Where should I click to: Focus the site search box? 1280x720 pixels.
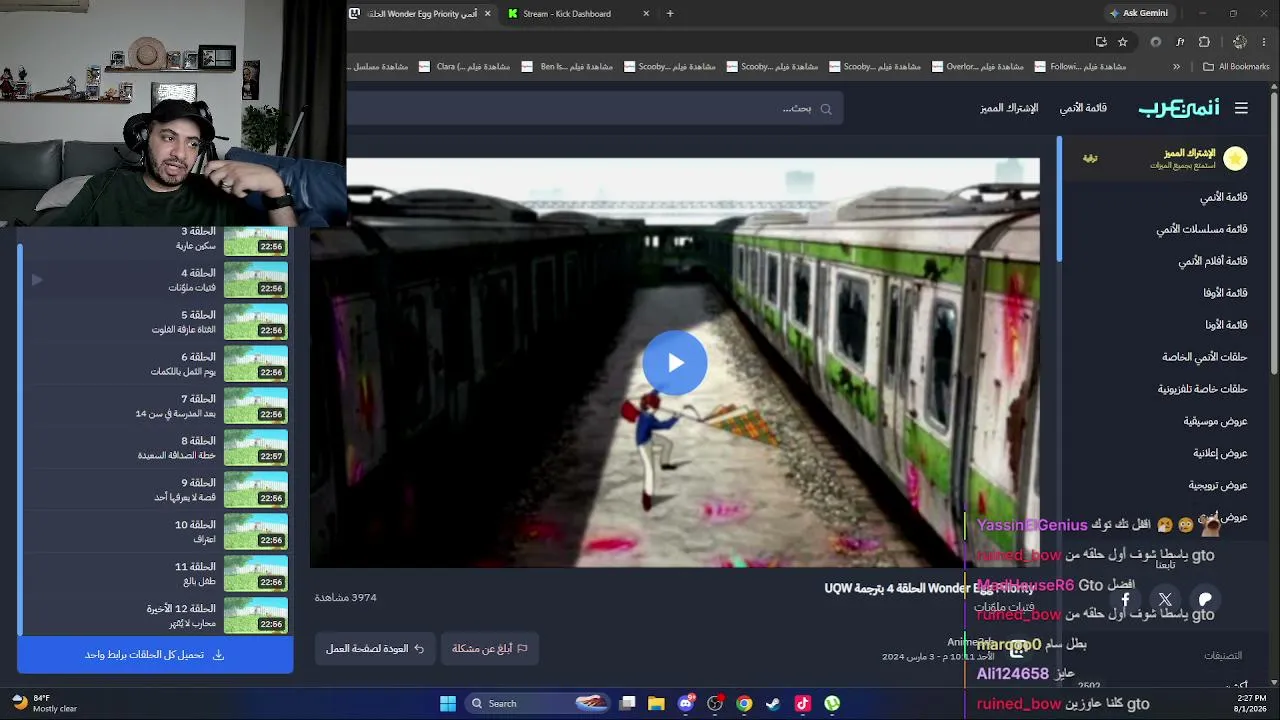pyautogui.click(x=595, y=108)
